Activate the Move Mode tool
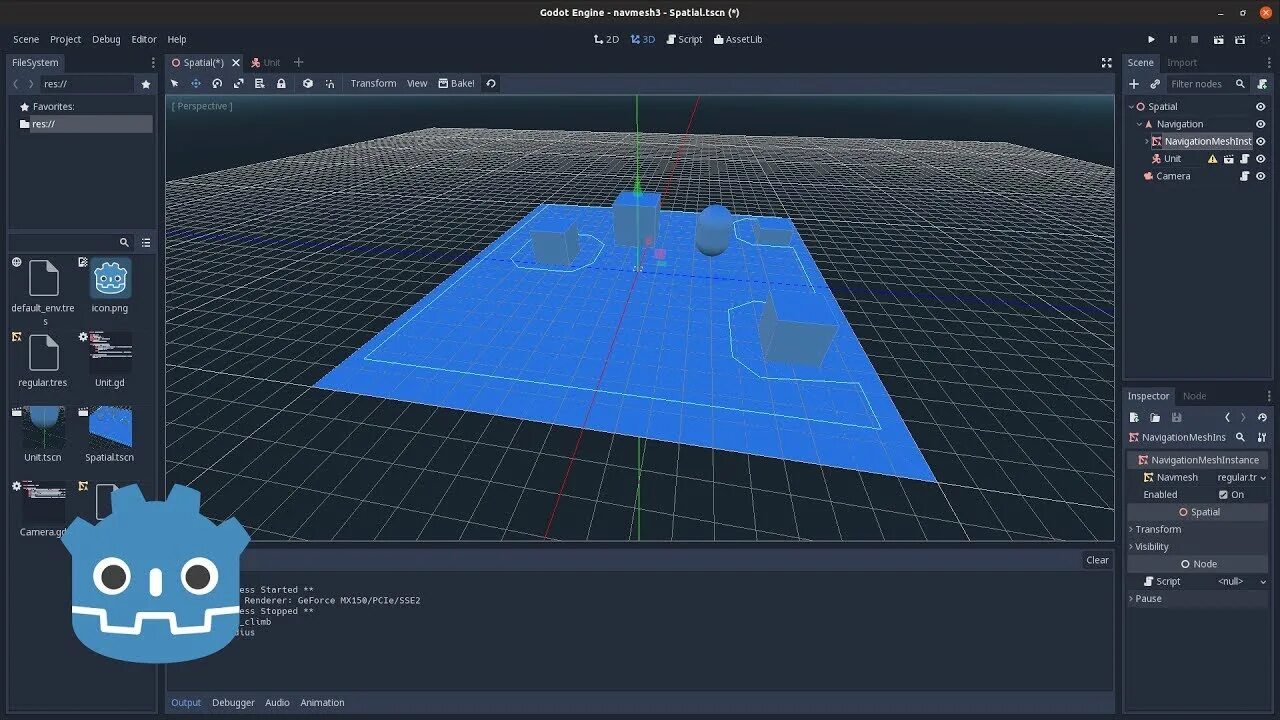The image size is (1280, 720). coord(196,83)
